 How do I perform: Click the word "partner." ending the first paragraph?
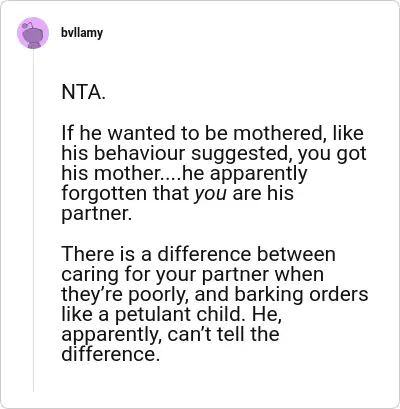(97, 214)
